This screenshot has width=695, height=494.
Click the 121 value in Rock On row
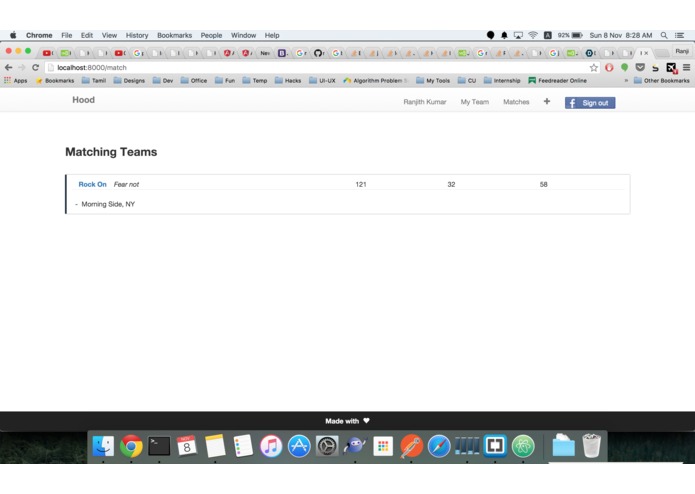(361, 184)
